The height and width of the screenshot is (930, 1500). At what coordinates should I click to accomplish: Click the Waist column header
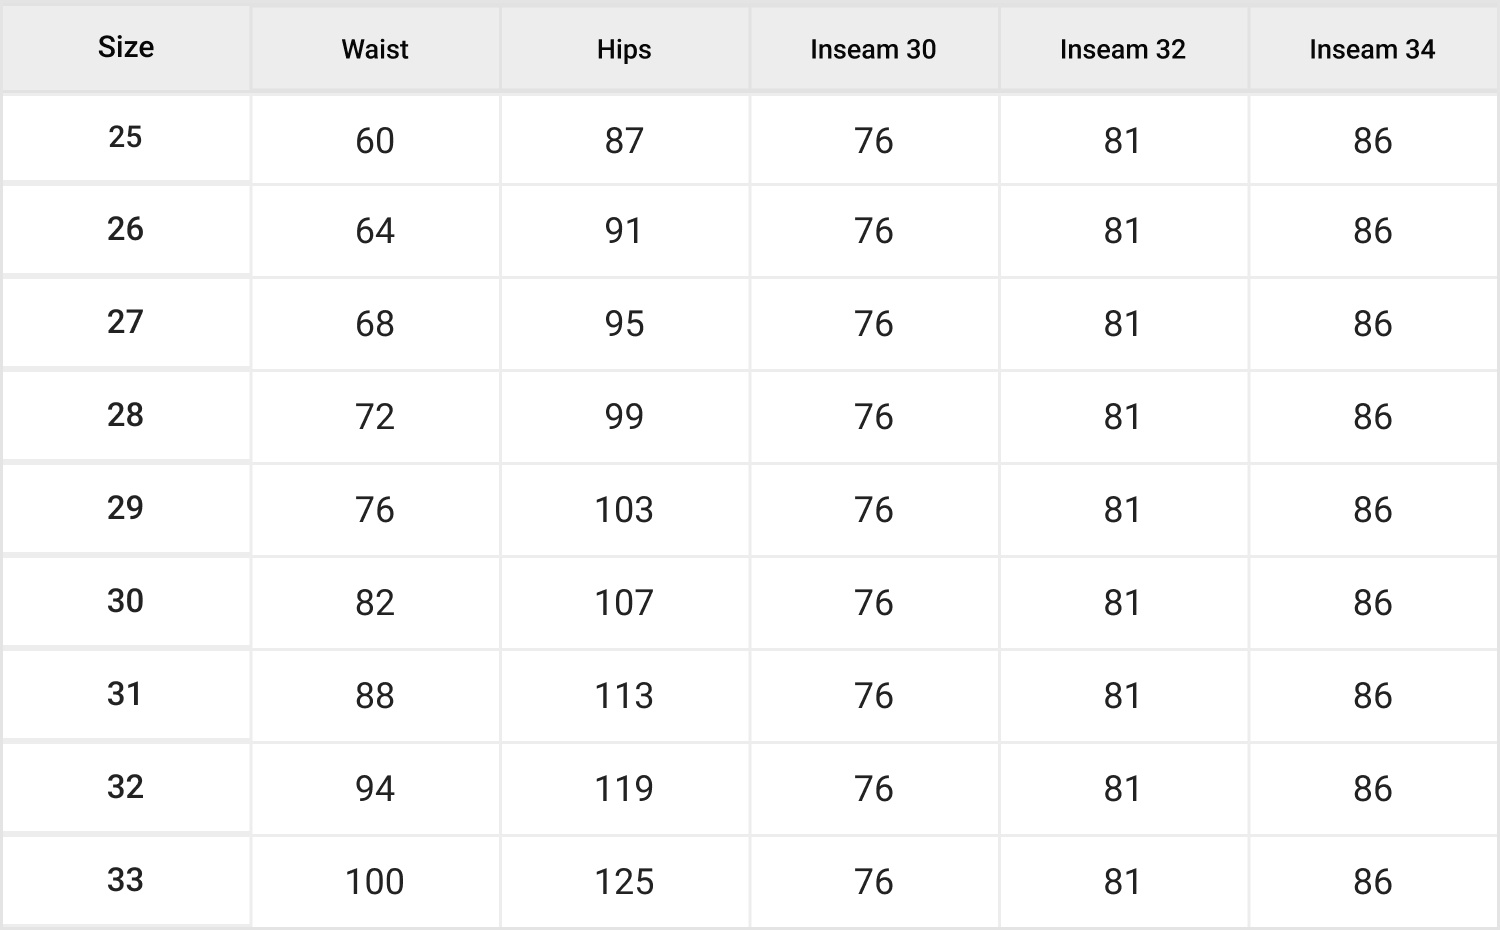pyautogui.click(x=375, y=49)
